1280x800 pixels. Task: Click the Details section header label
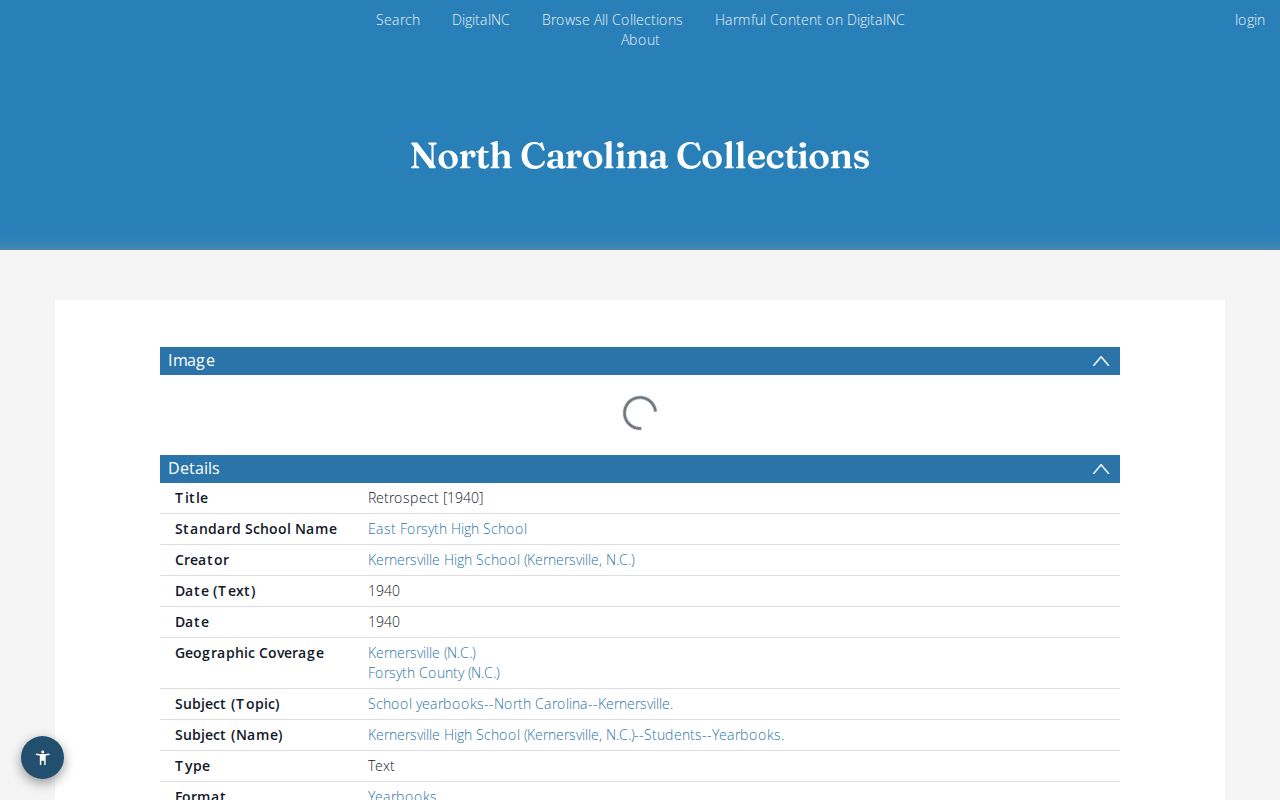[x=194, y=469]
